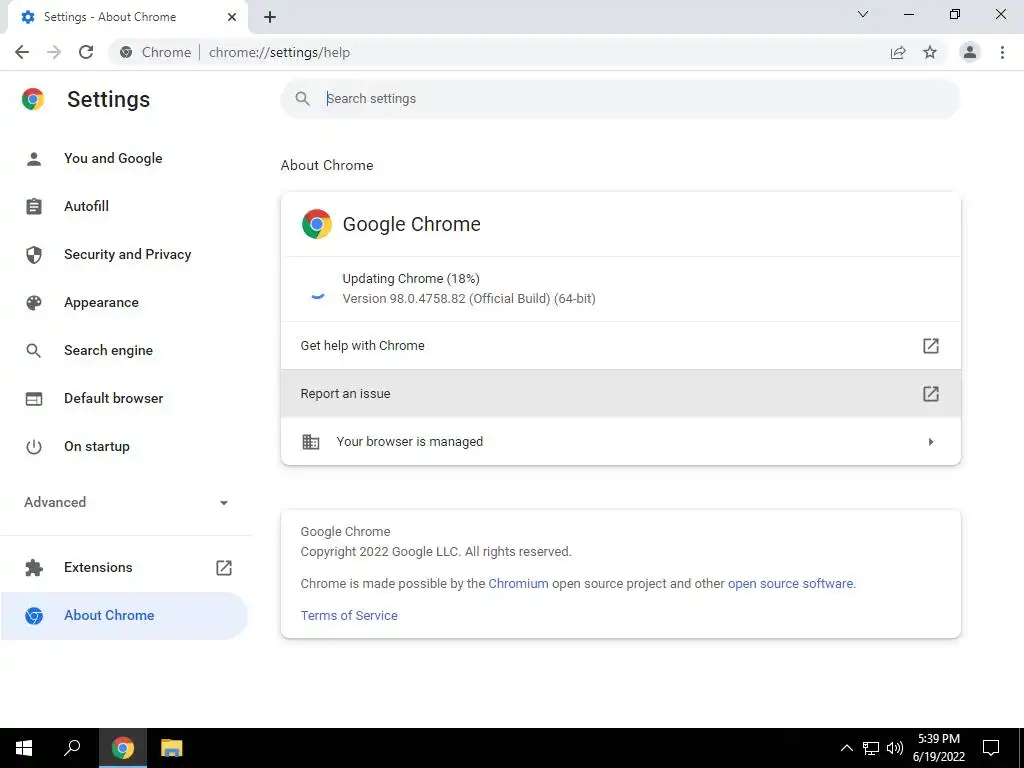The height and width of the screenshot is (768, 1024).
Task: Reload the current page
Action: pos(86,52)
